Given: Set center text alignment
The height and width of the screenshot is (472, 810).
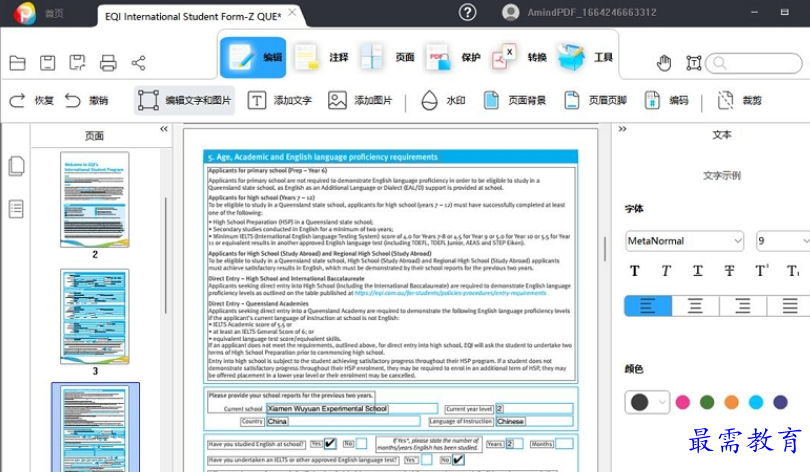Looking at the screenshot, I should click(695, 306).
